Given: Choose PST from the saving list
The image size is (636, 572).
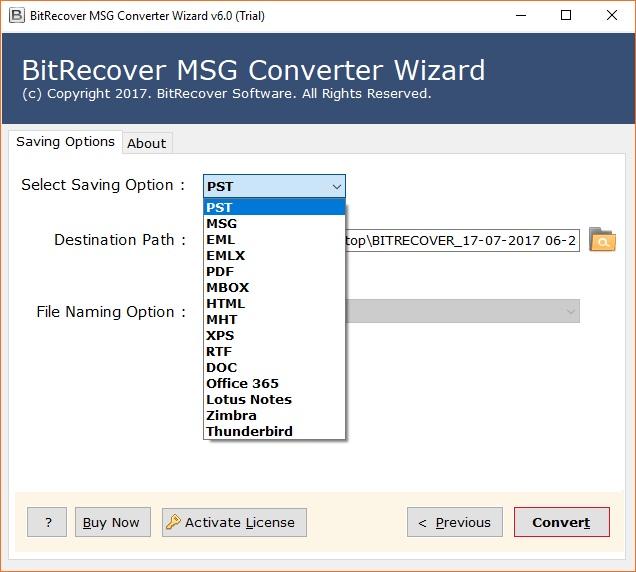Looking at the screenshot, I should tap(274, 207).
